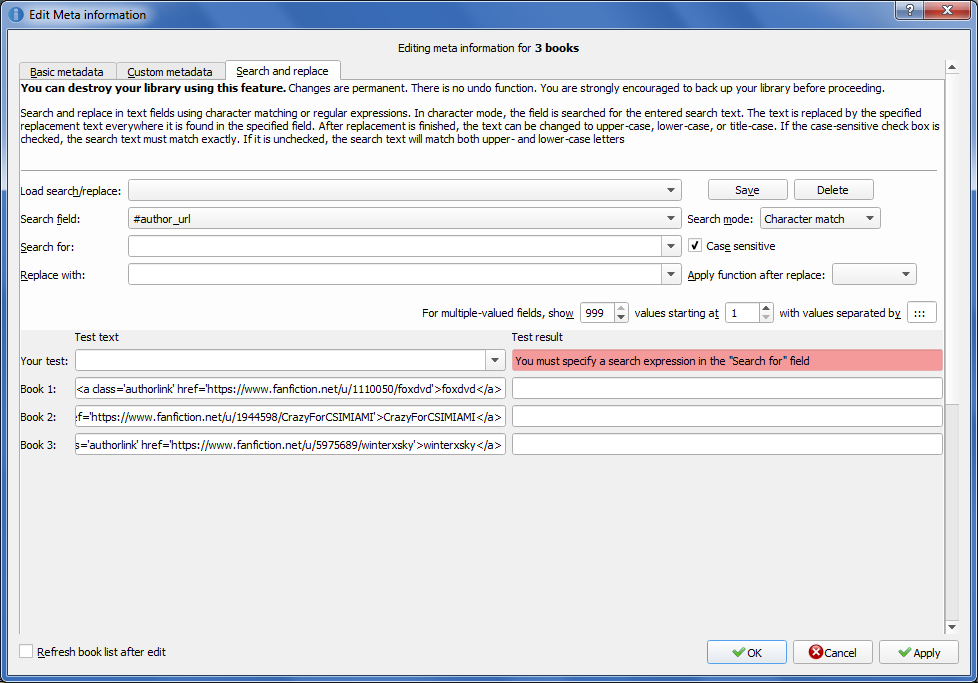Viewport: 978px width, 683px height.
Task: Click the help question mark icon in title bar
Action: click(908, 9)
